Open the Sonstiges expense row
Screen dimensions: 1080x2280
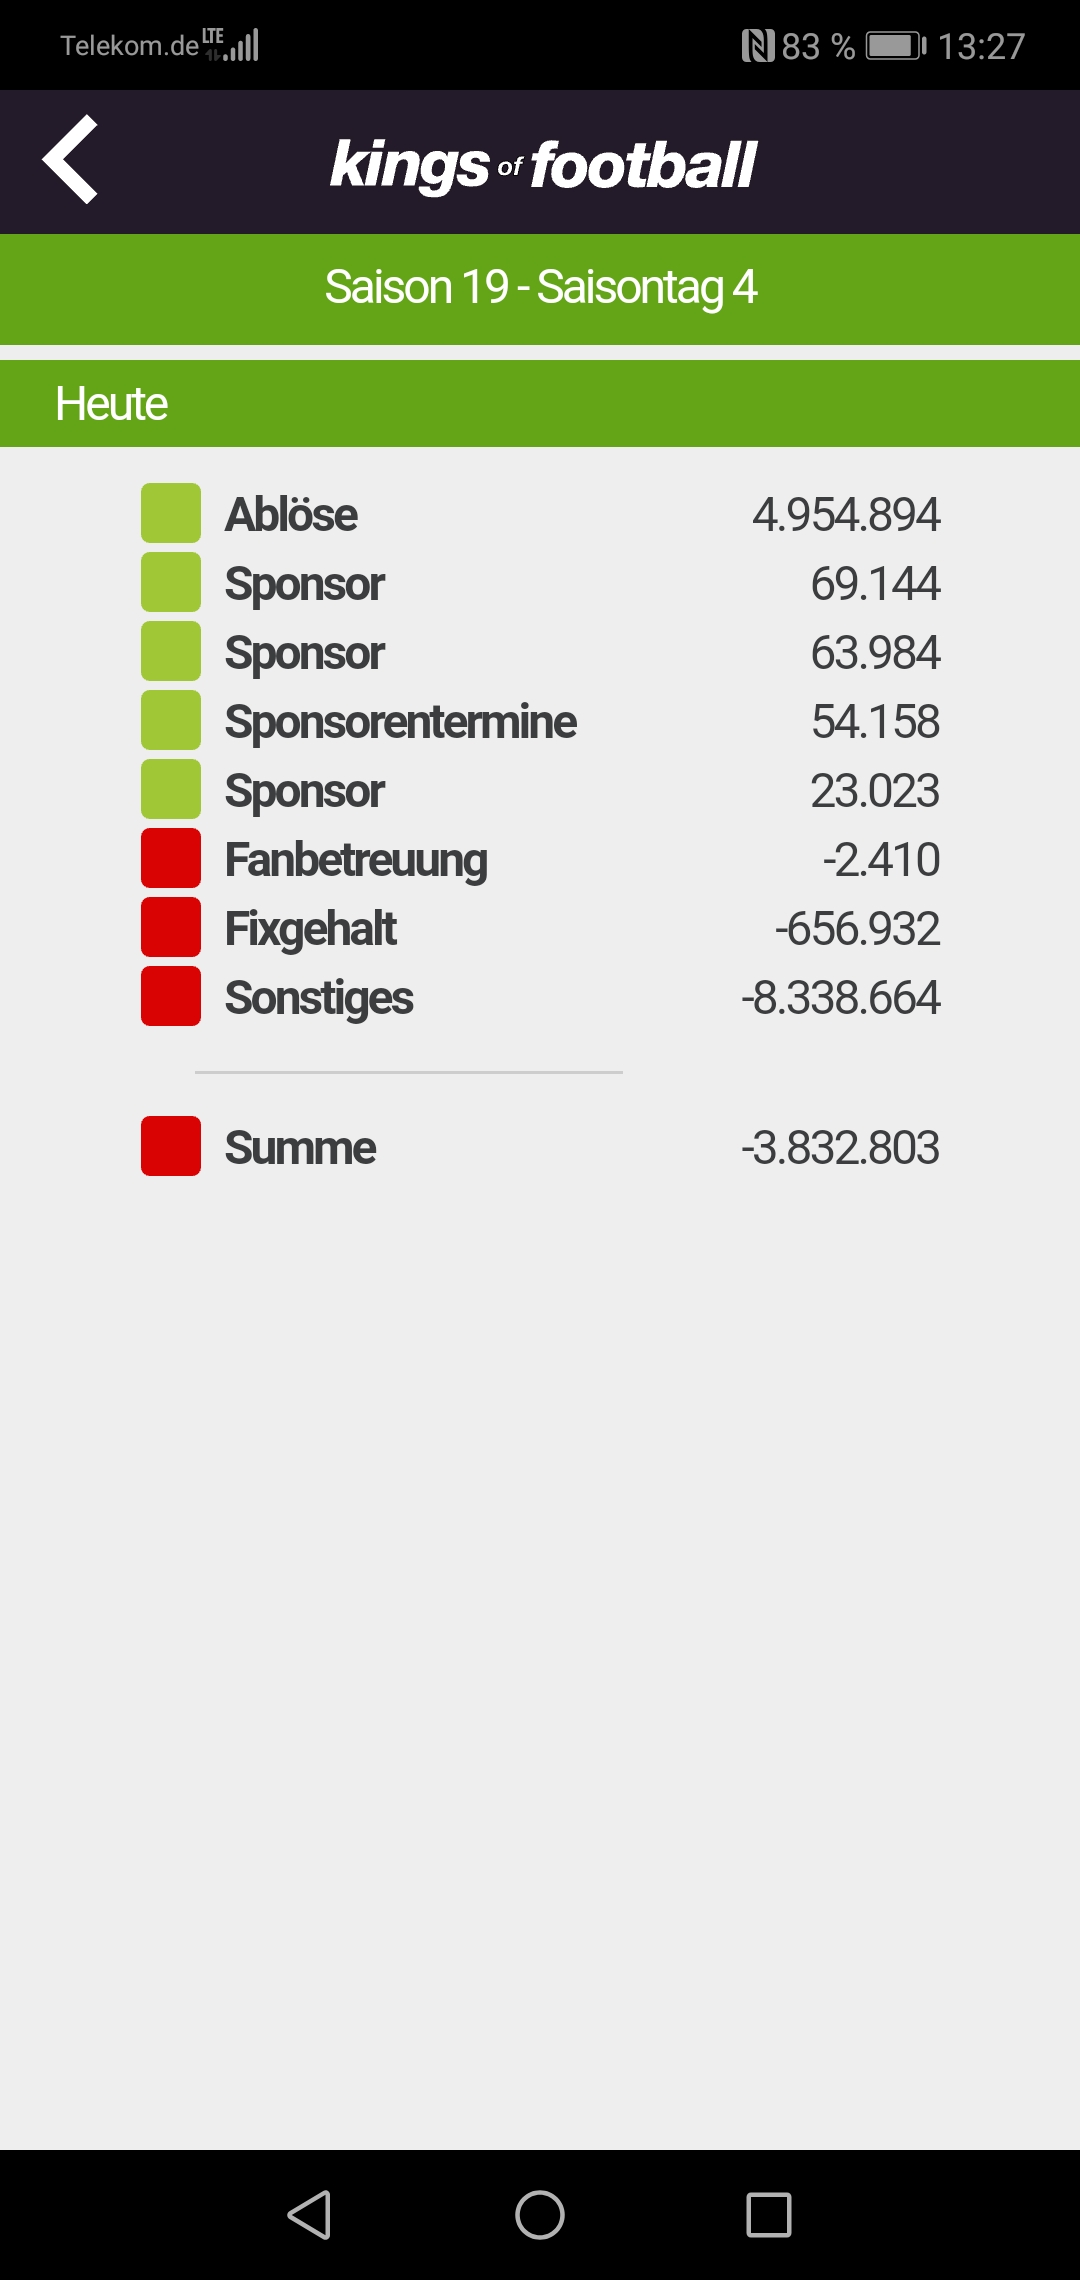pyautogui.click(x=540, y=997)
